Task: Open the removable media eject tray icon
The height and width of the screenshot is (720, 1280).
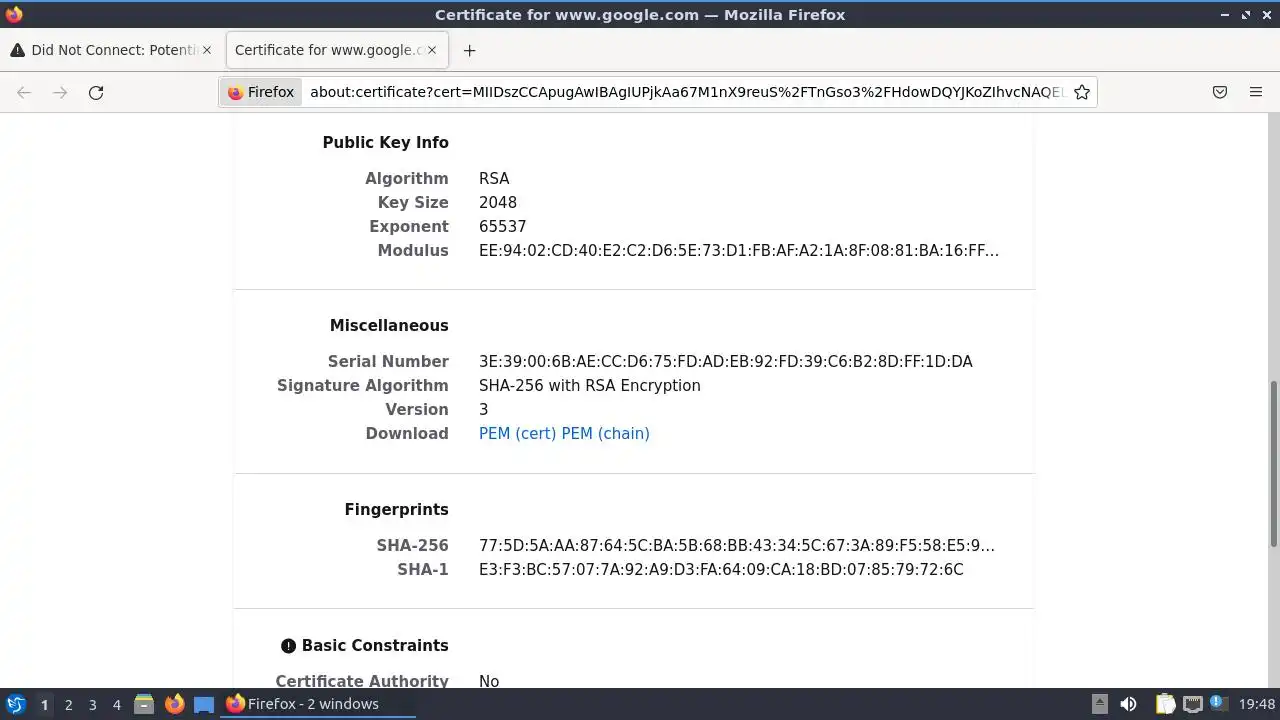Action: point(1100,704)
